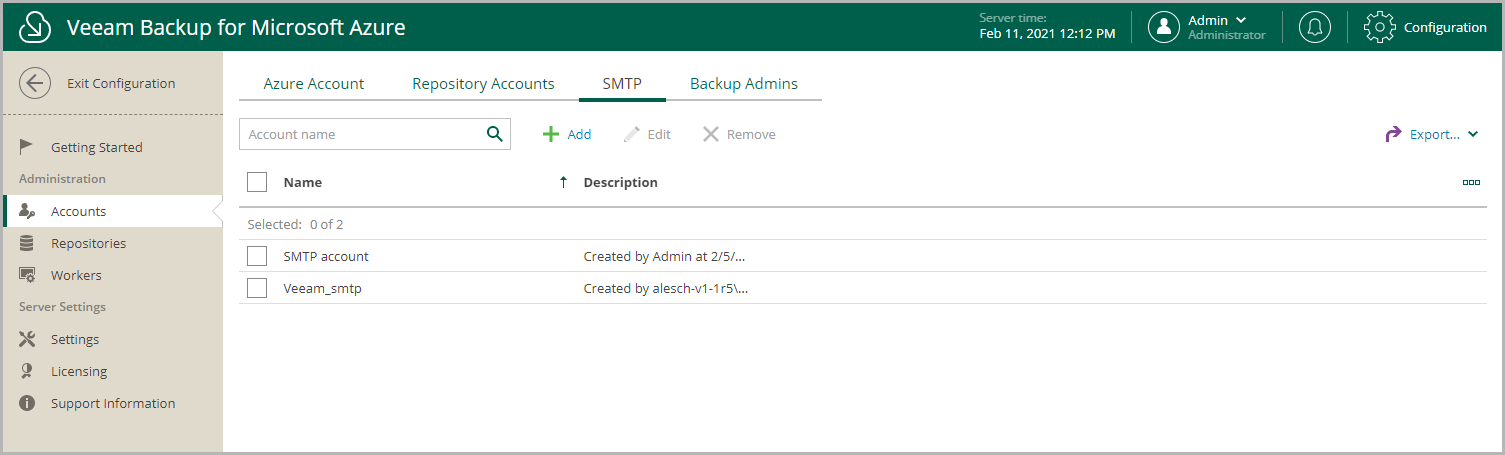Click the 'Administrator' role text
Screen dimensions: 1505x455
pyautogui.click(x=1227, y=35)
